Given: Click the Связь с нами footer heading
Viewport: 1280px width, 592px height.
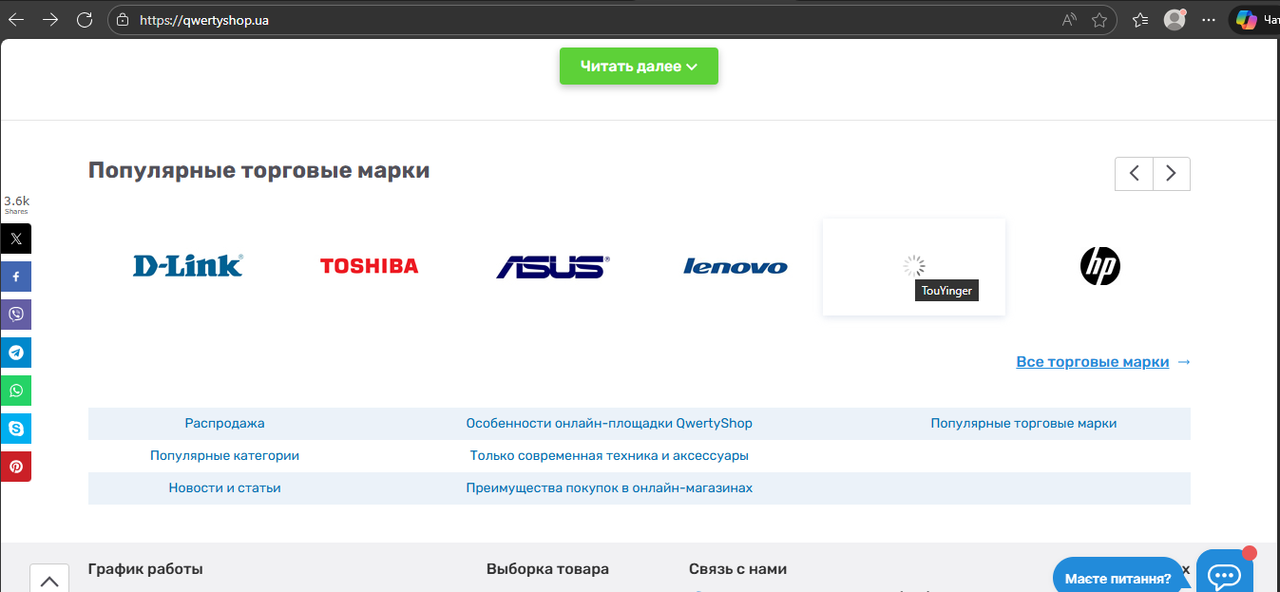Looking at the screenshot, I should pos(738,569).
